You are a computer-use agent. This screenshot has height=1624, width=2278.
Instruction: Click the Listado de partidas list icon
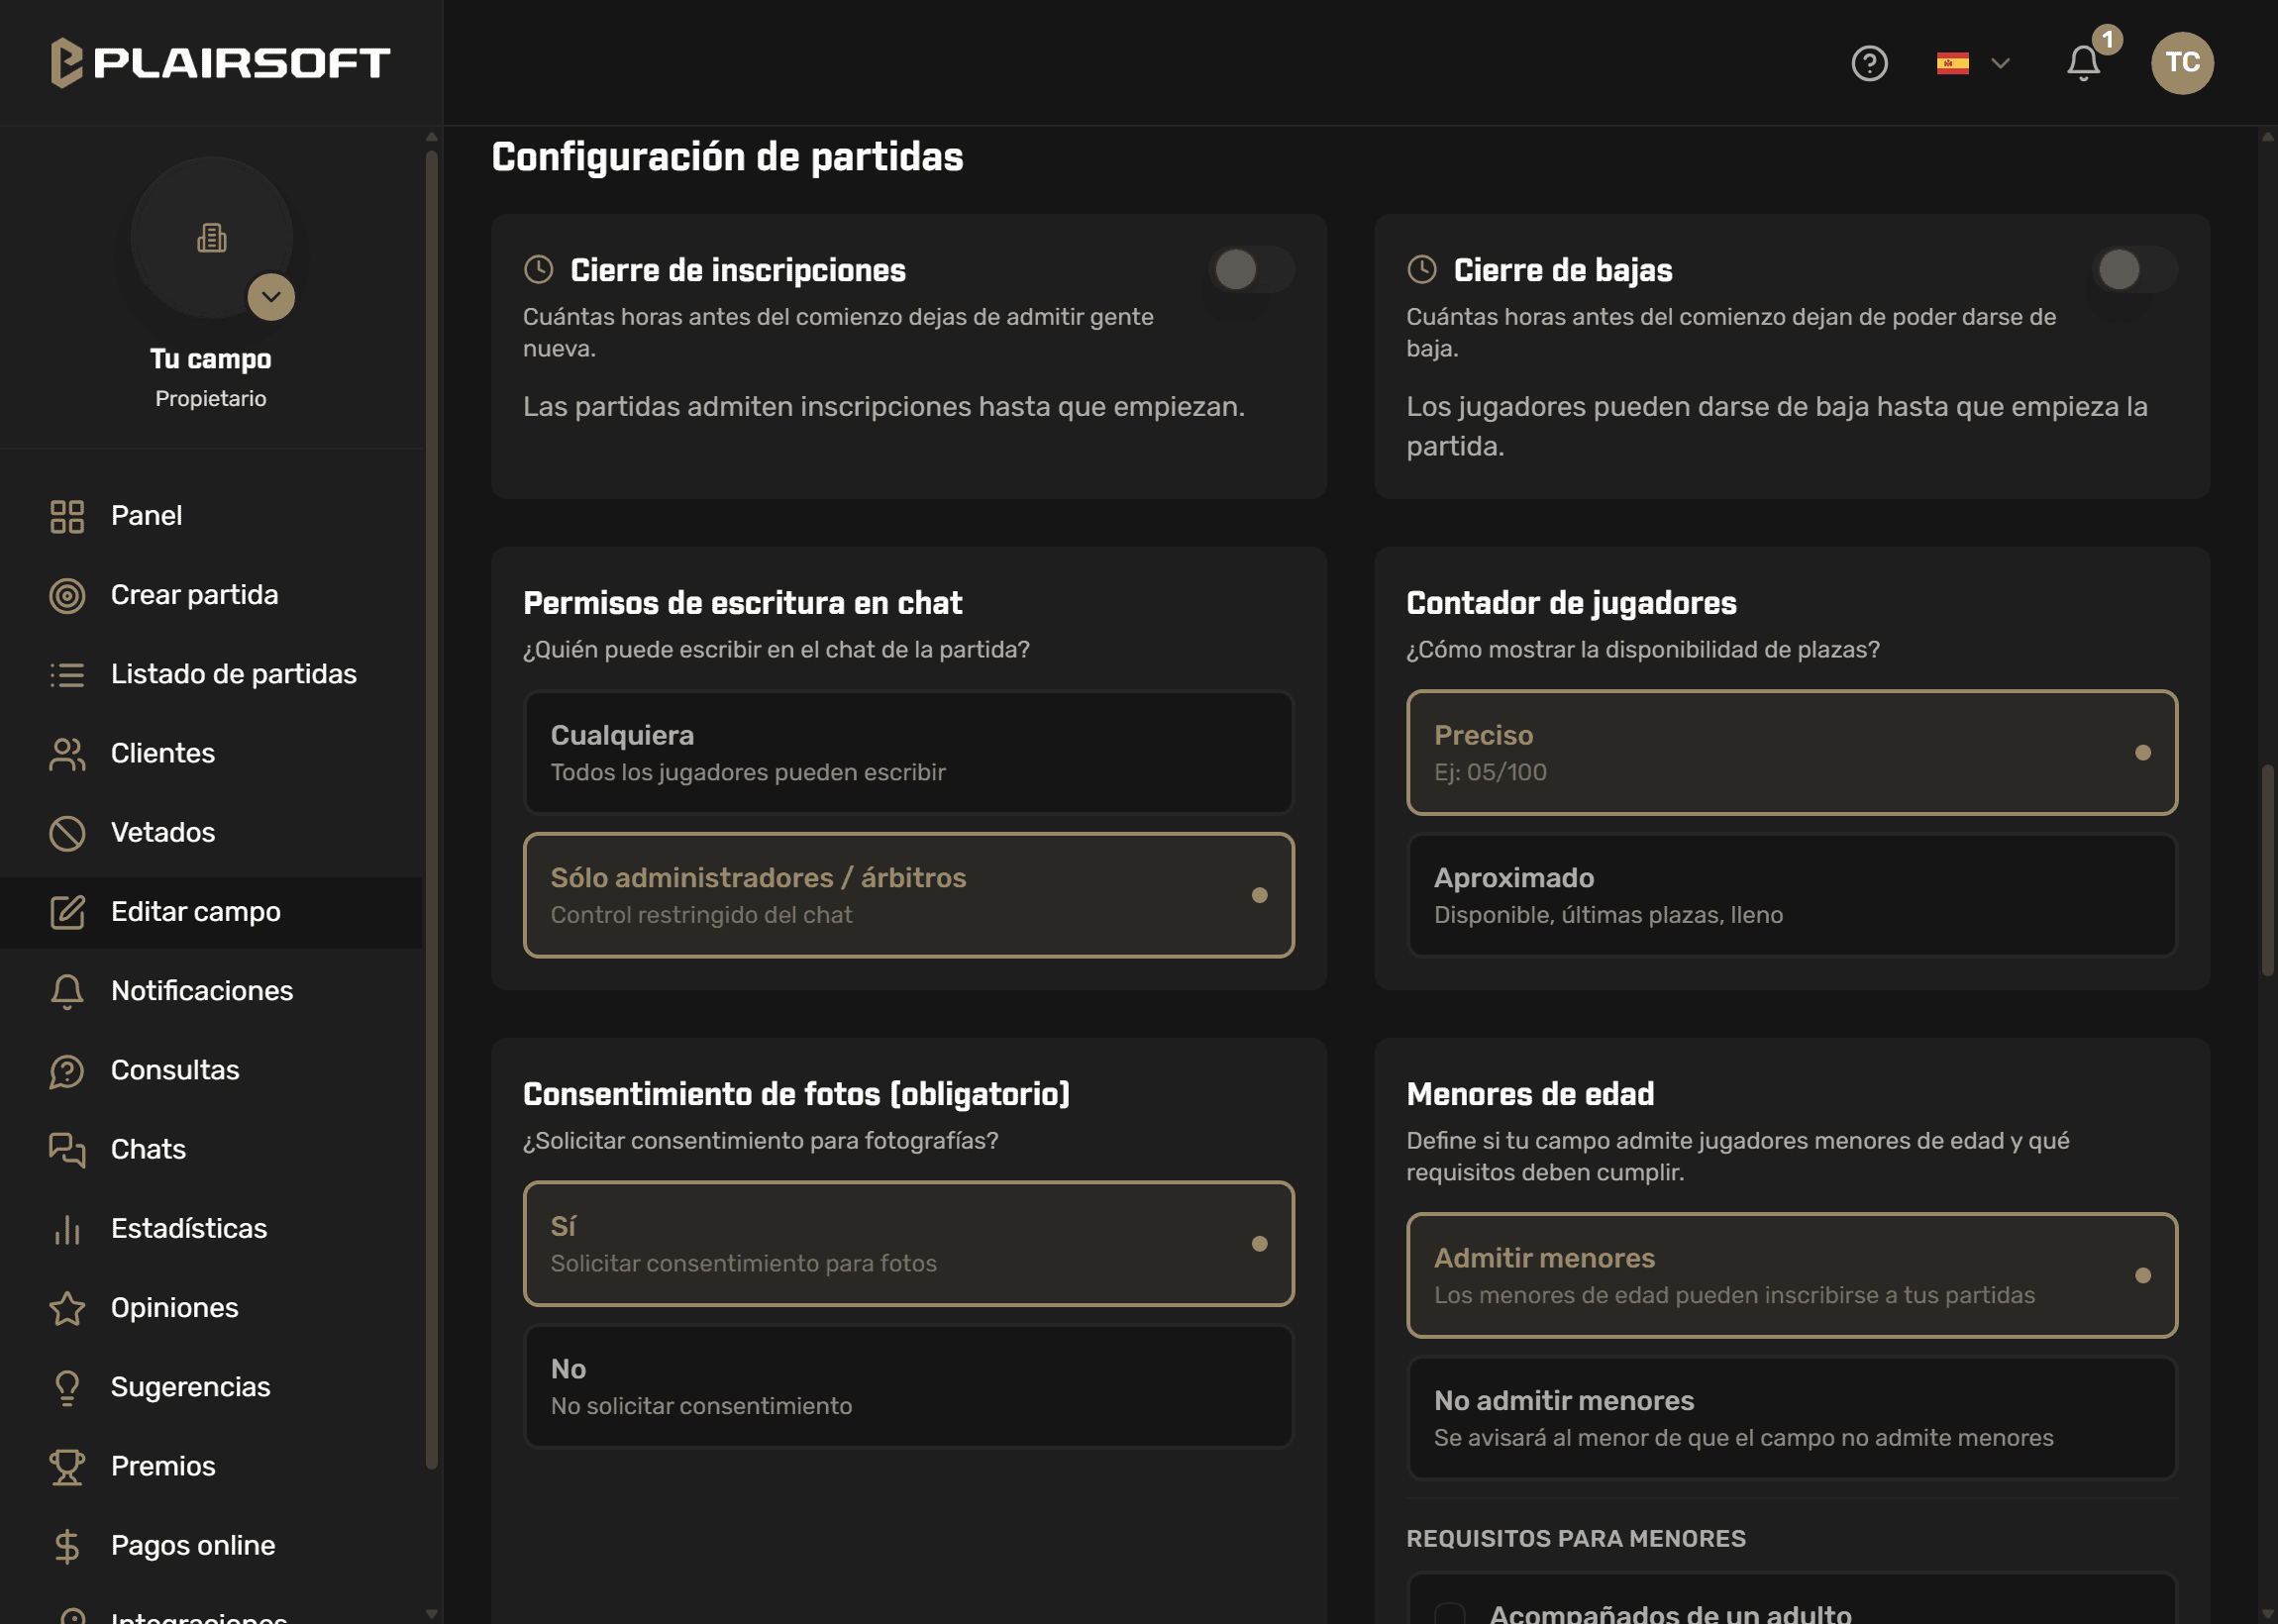pos(67,674)
